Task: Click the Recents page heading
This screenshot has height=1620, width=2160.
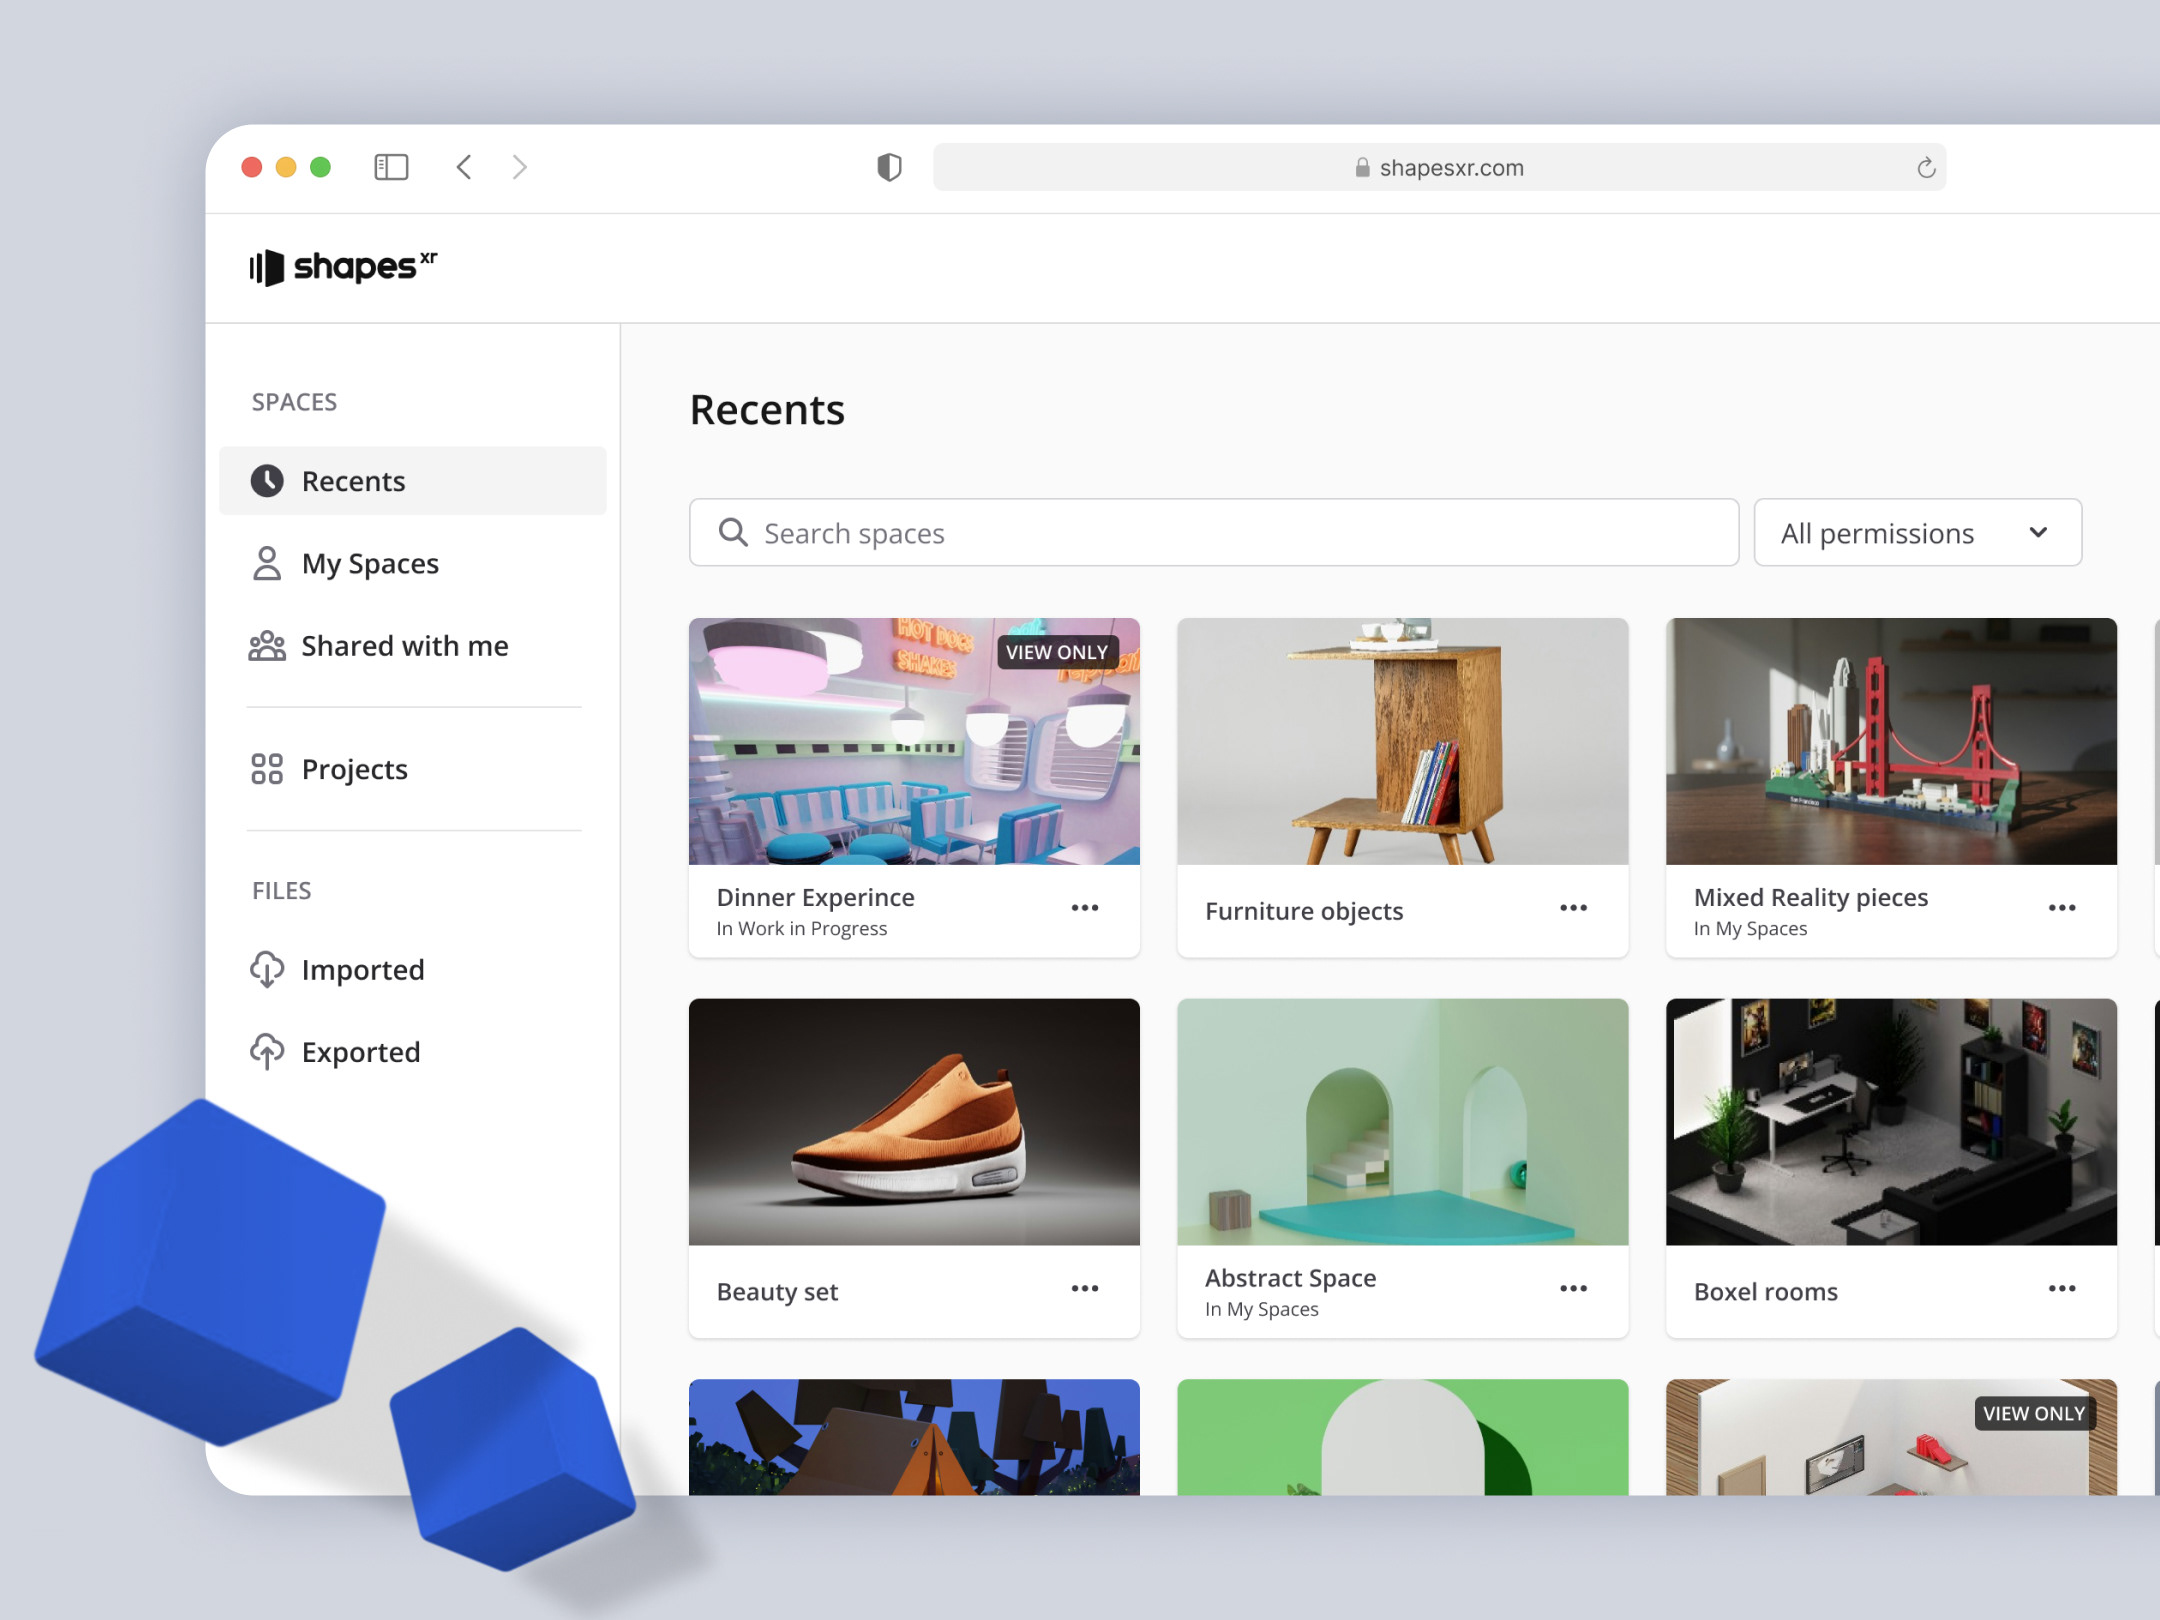Action: pos(767,410)
